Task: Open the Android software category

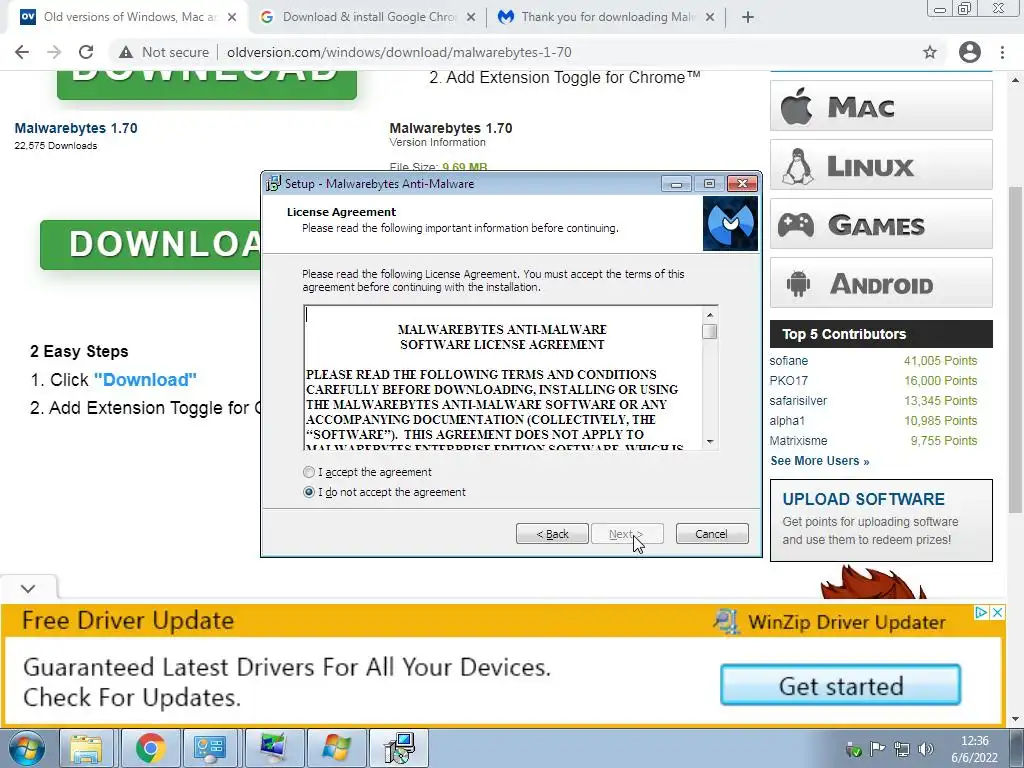Action: (x=881, y=283)
